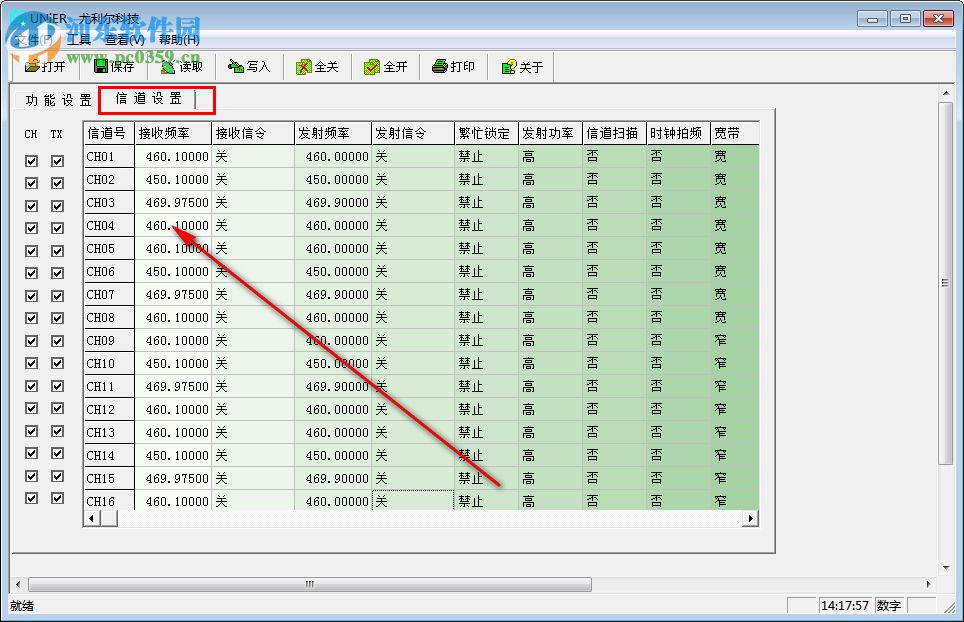Click the time 14:17:57 in status bar

click(x=845, y=605)
